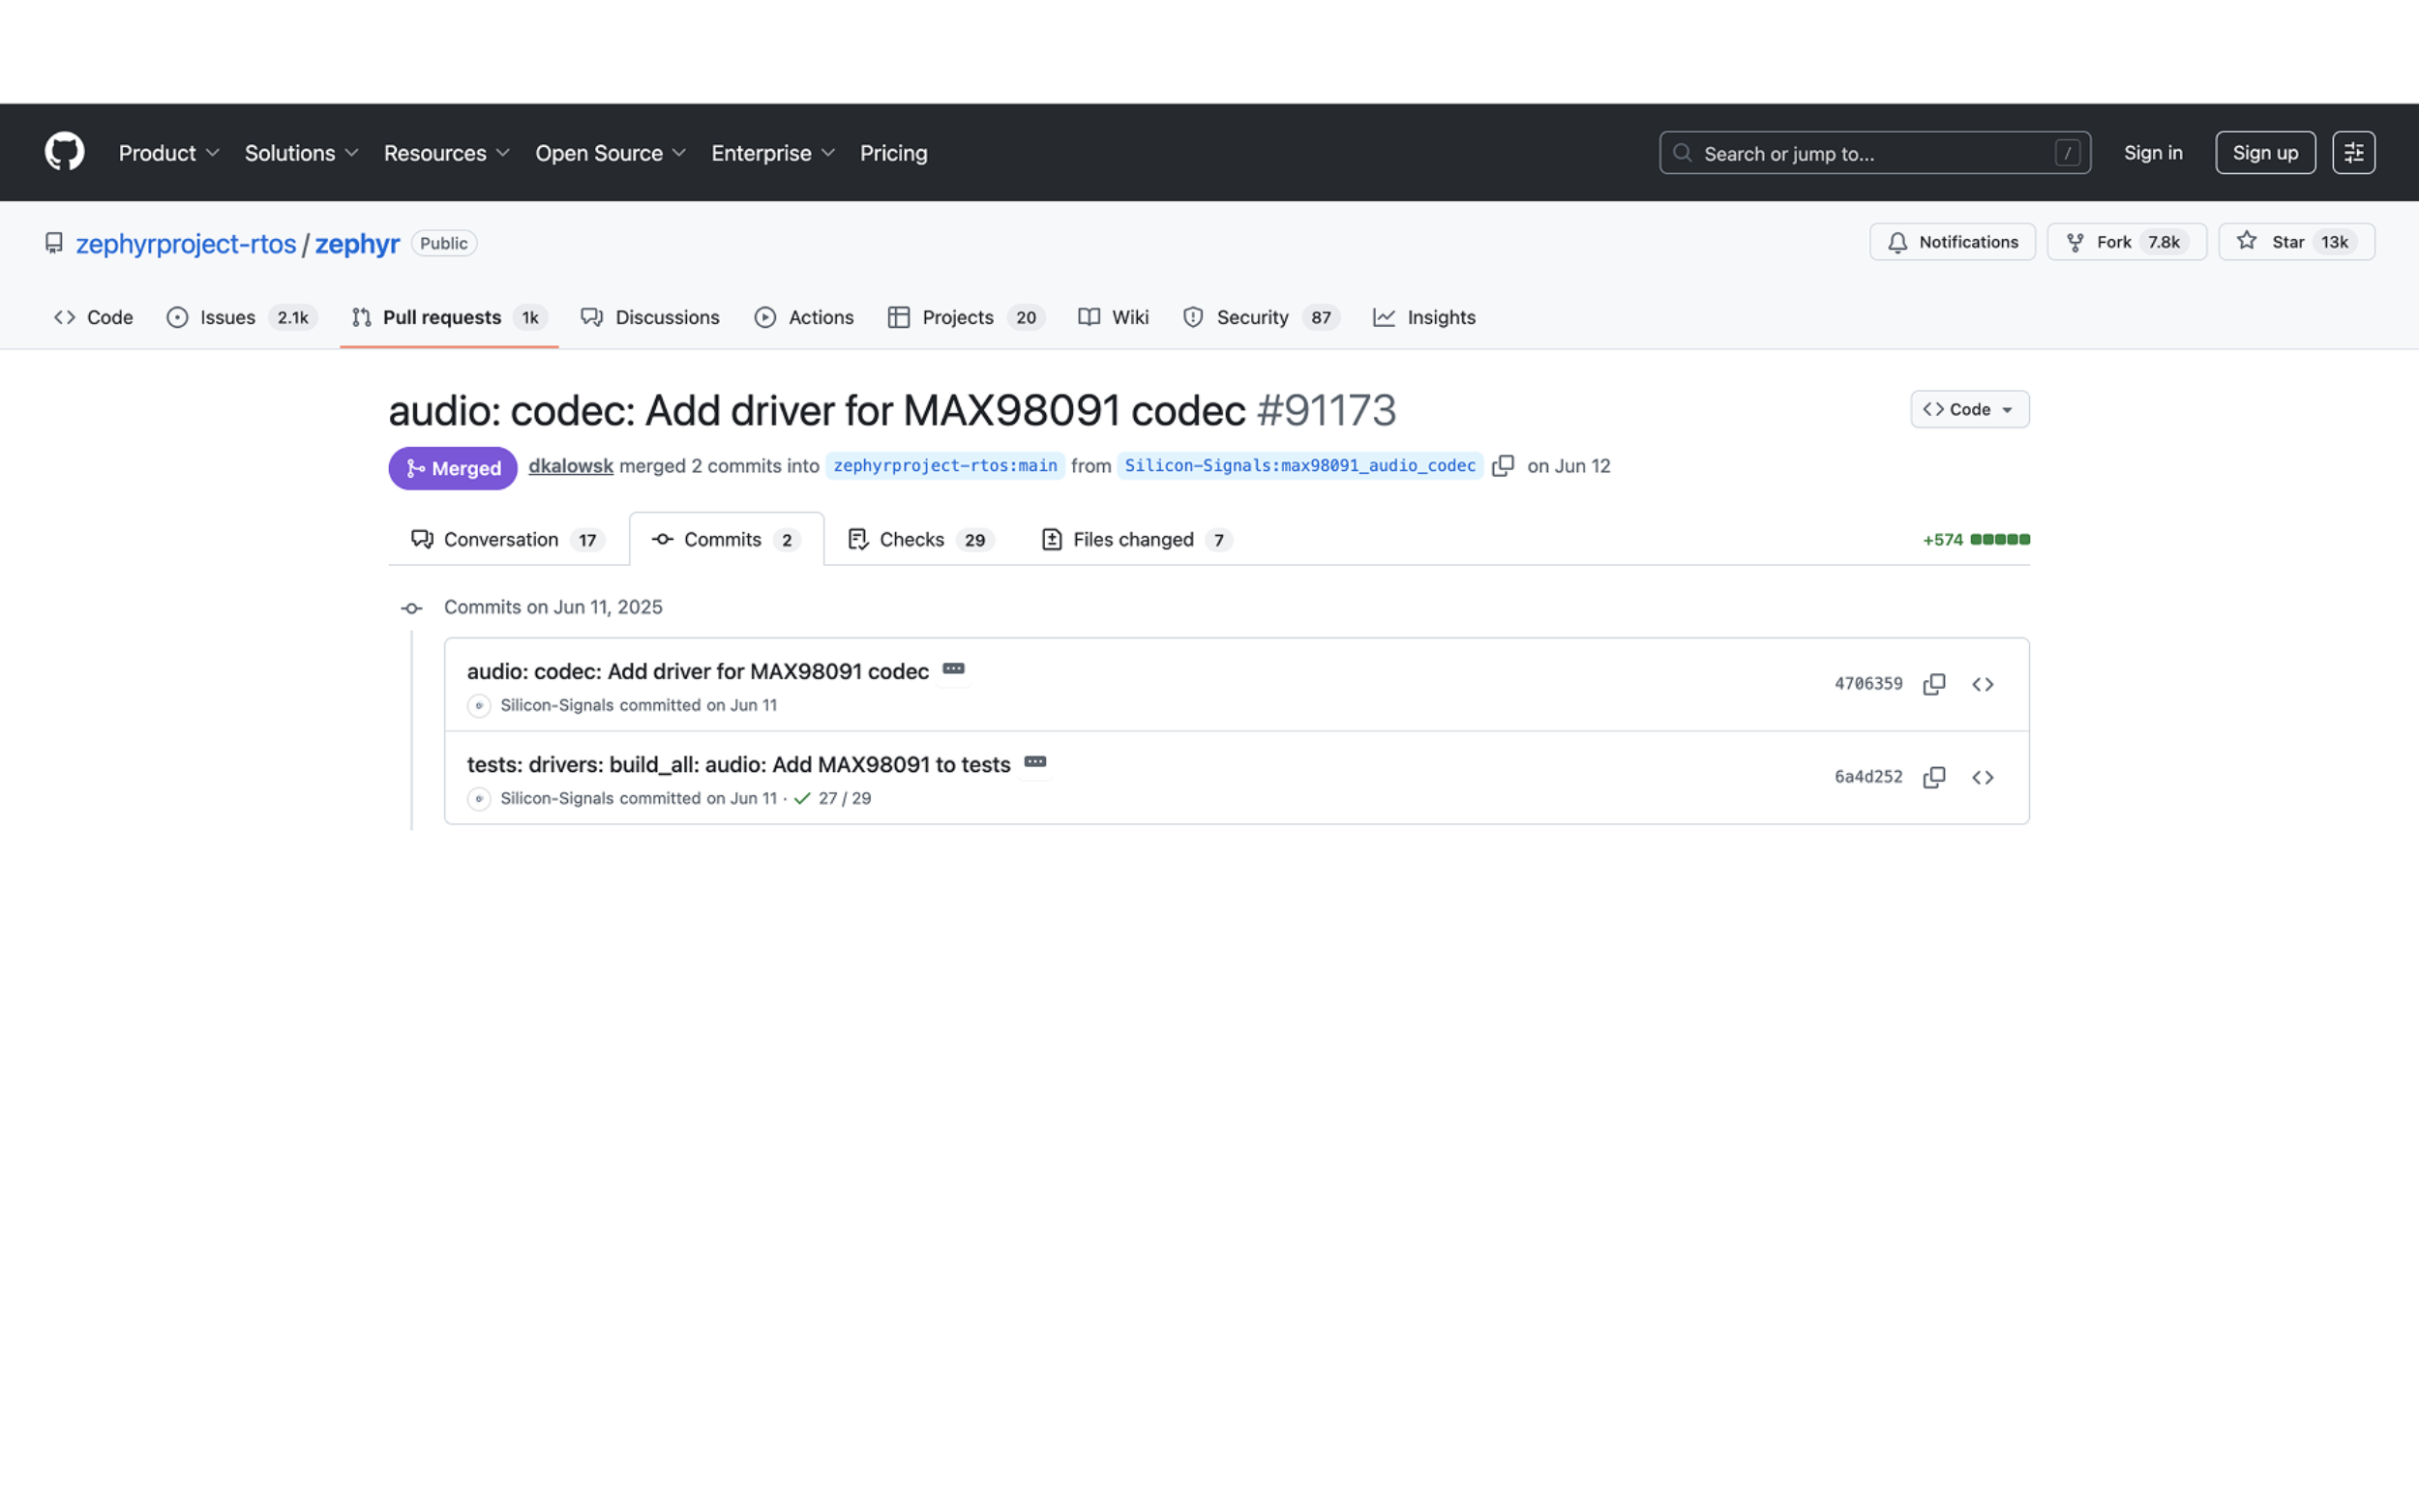This screenshot has height=1512, width=2419.
Task: Select the Commits tab of the pull request
Action: pos(726,539)
